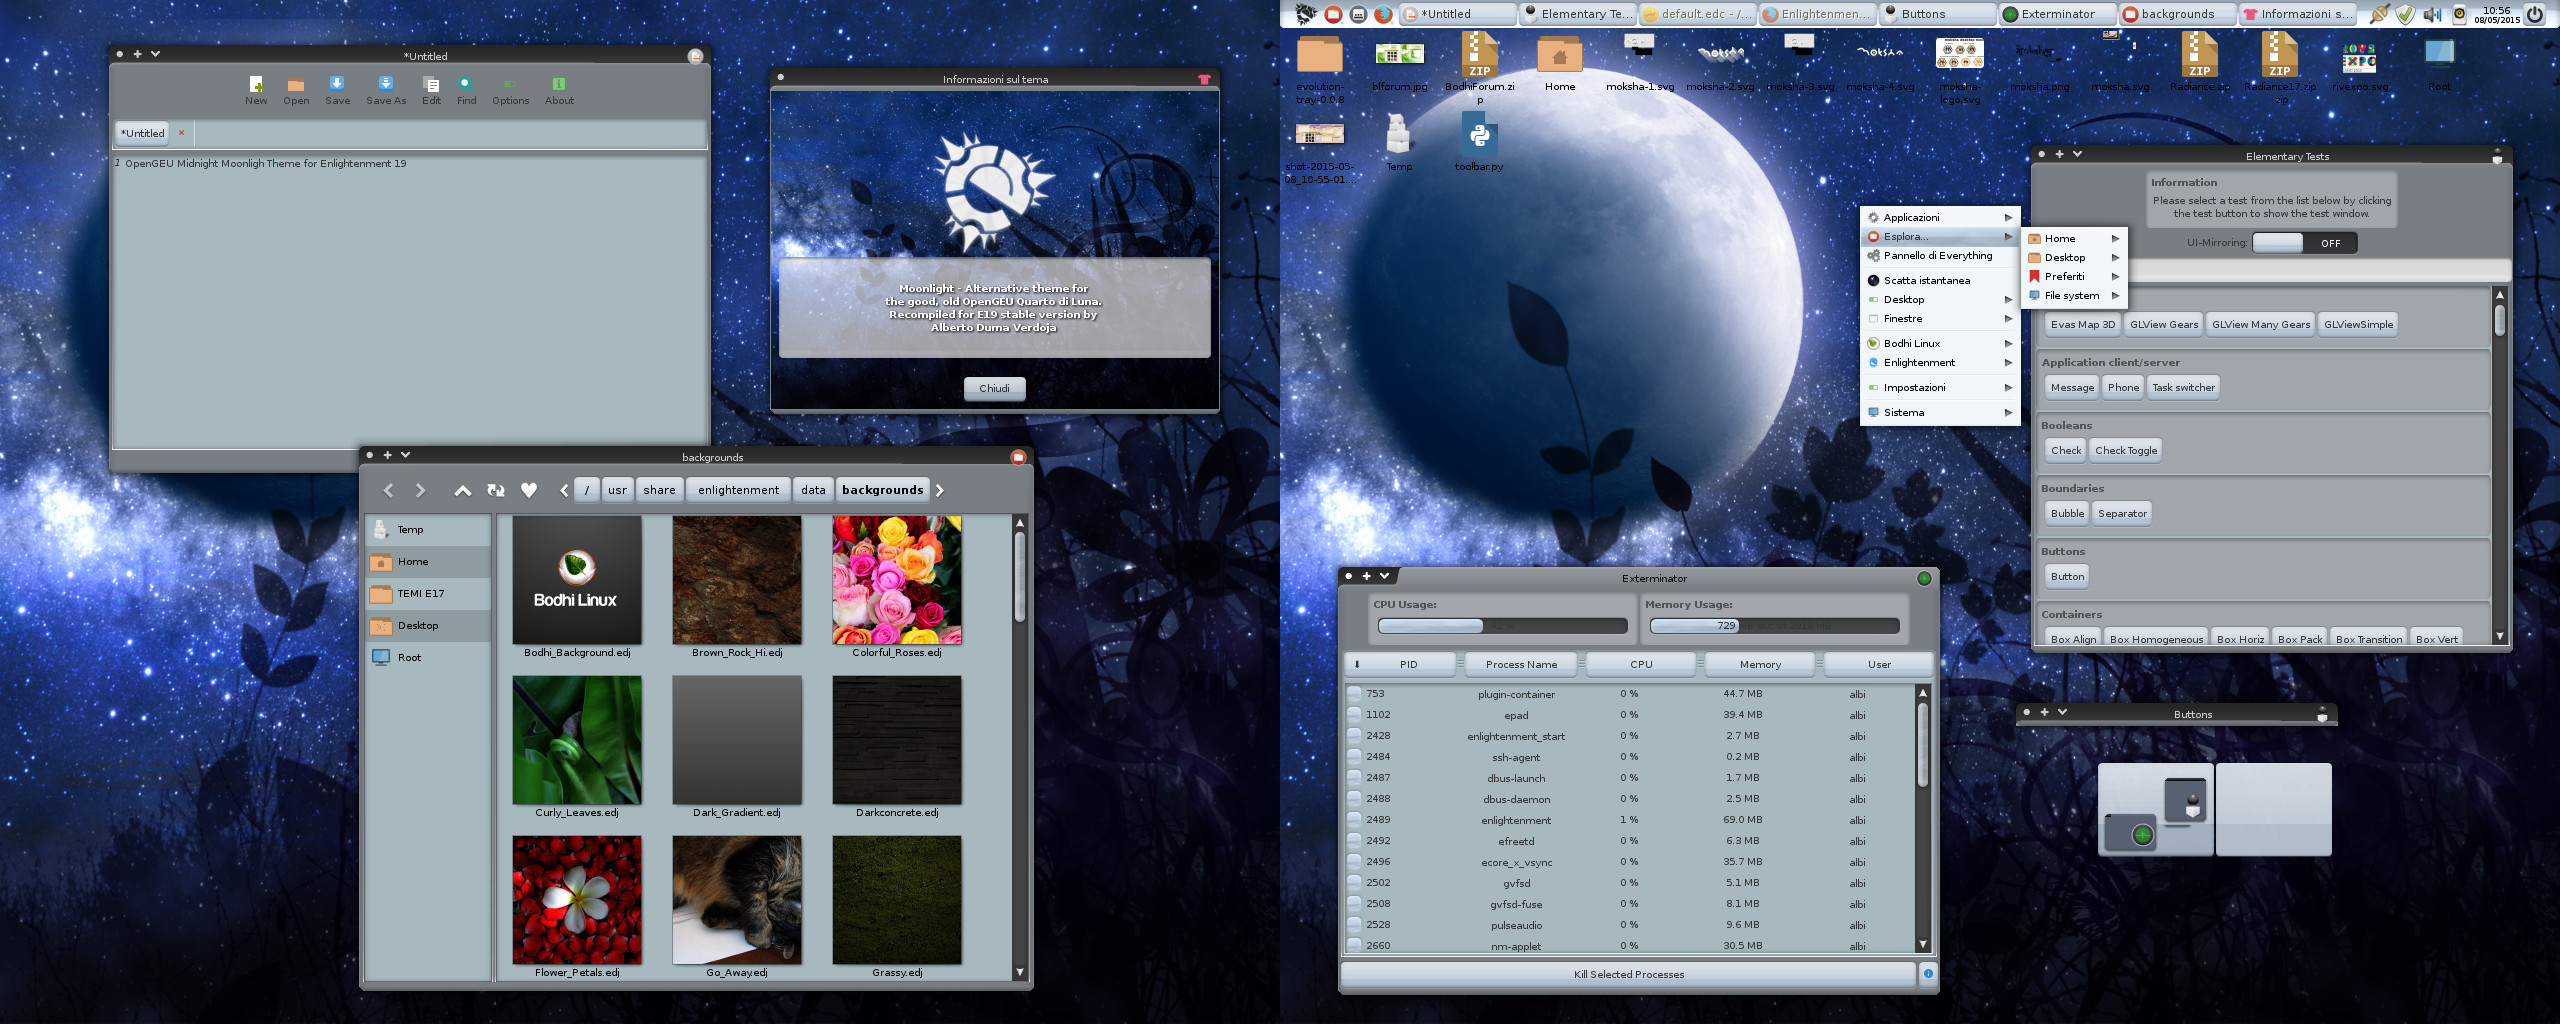Viewport: 2560px width, 1024px height.
Task: Open Options from the editor toolbar
Action: (510, 90)
